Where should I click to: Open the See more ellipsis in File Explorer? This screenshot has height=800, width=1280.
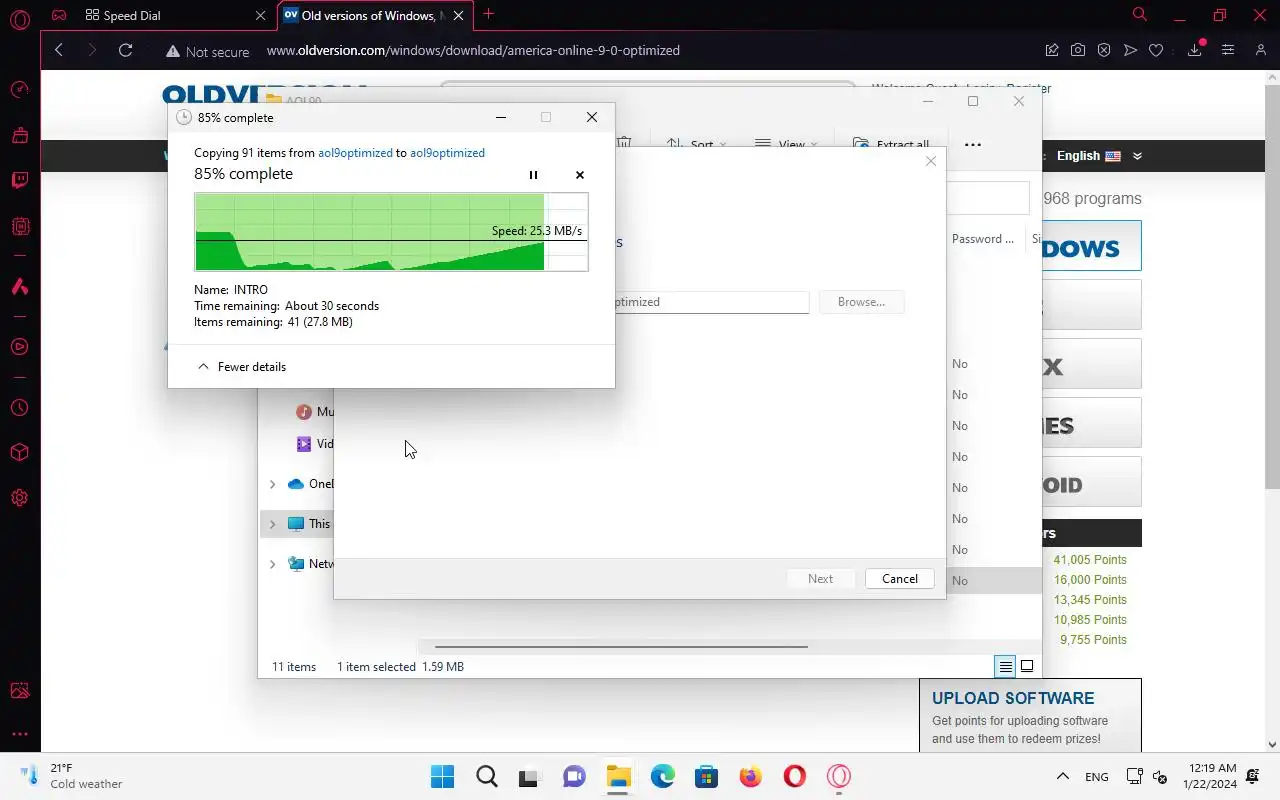tap(972, 145)
